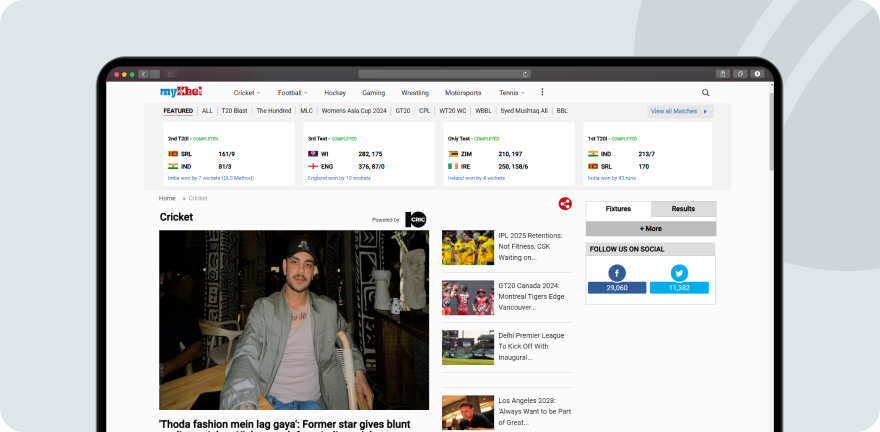880x432 pixels.
Task: Open the Hockey section
Action: (x=335, y=93)
